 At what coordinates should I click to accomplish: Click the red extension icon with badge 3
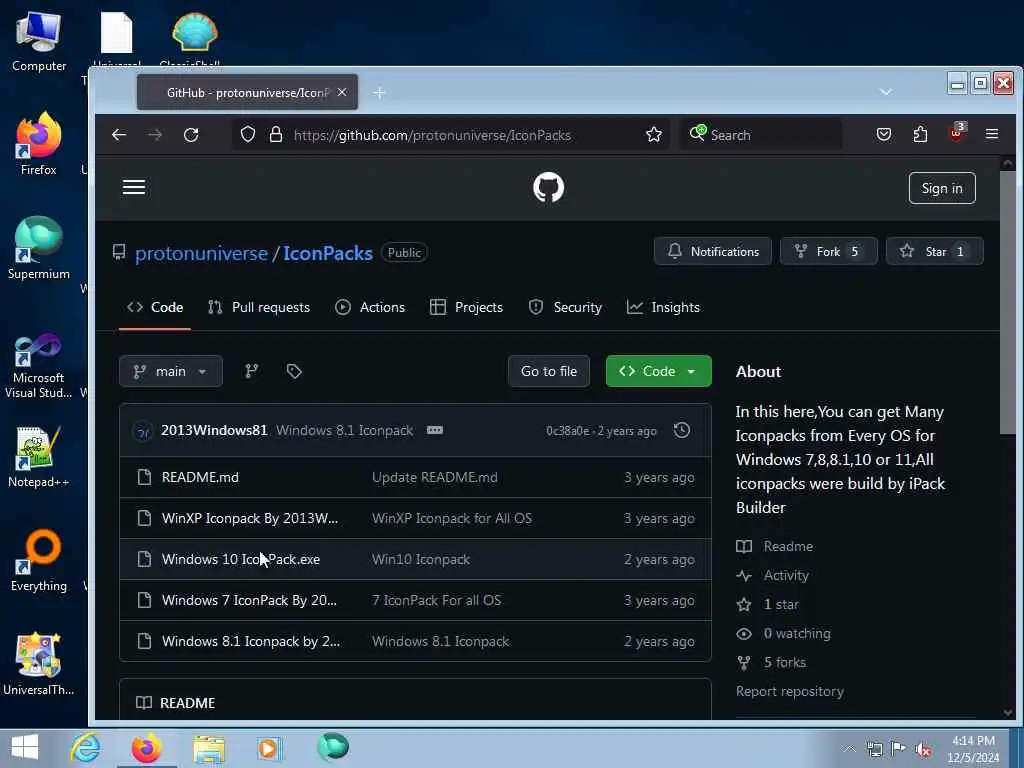pos(957,133)
